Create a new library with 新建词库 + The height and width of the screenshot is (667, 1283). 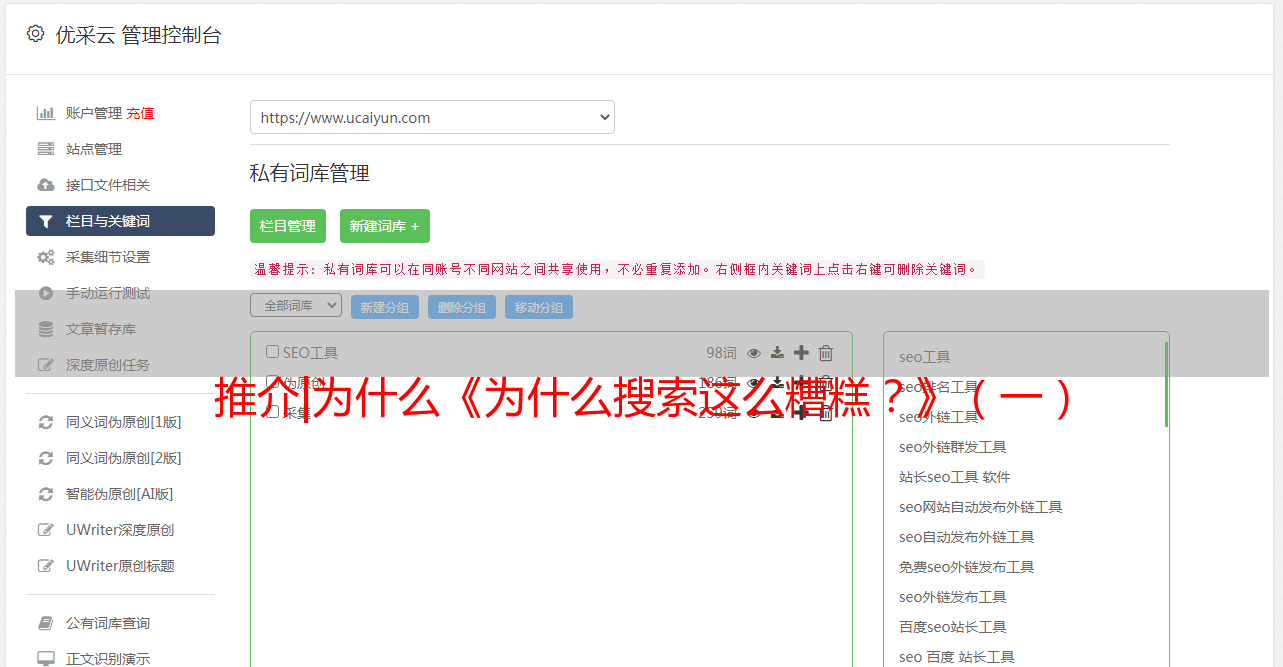(x=385, y=226)
